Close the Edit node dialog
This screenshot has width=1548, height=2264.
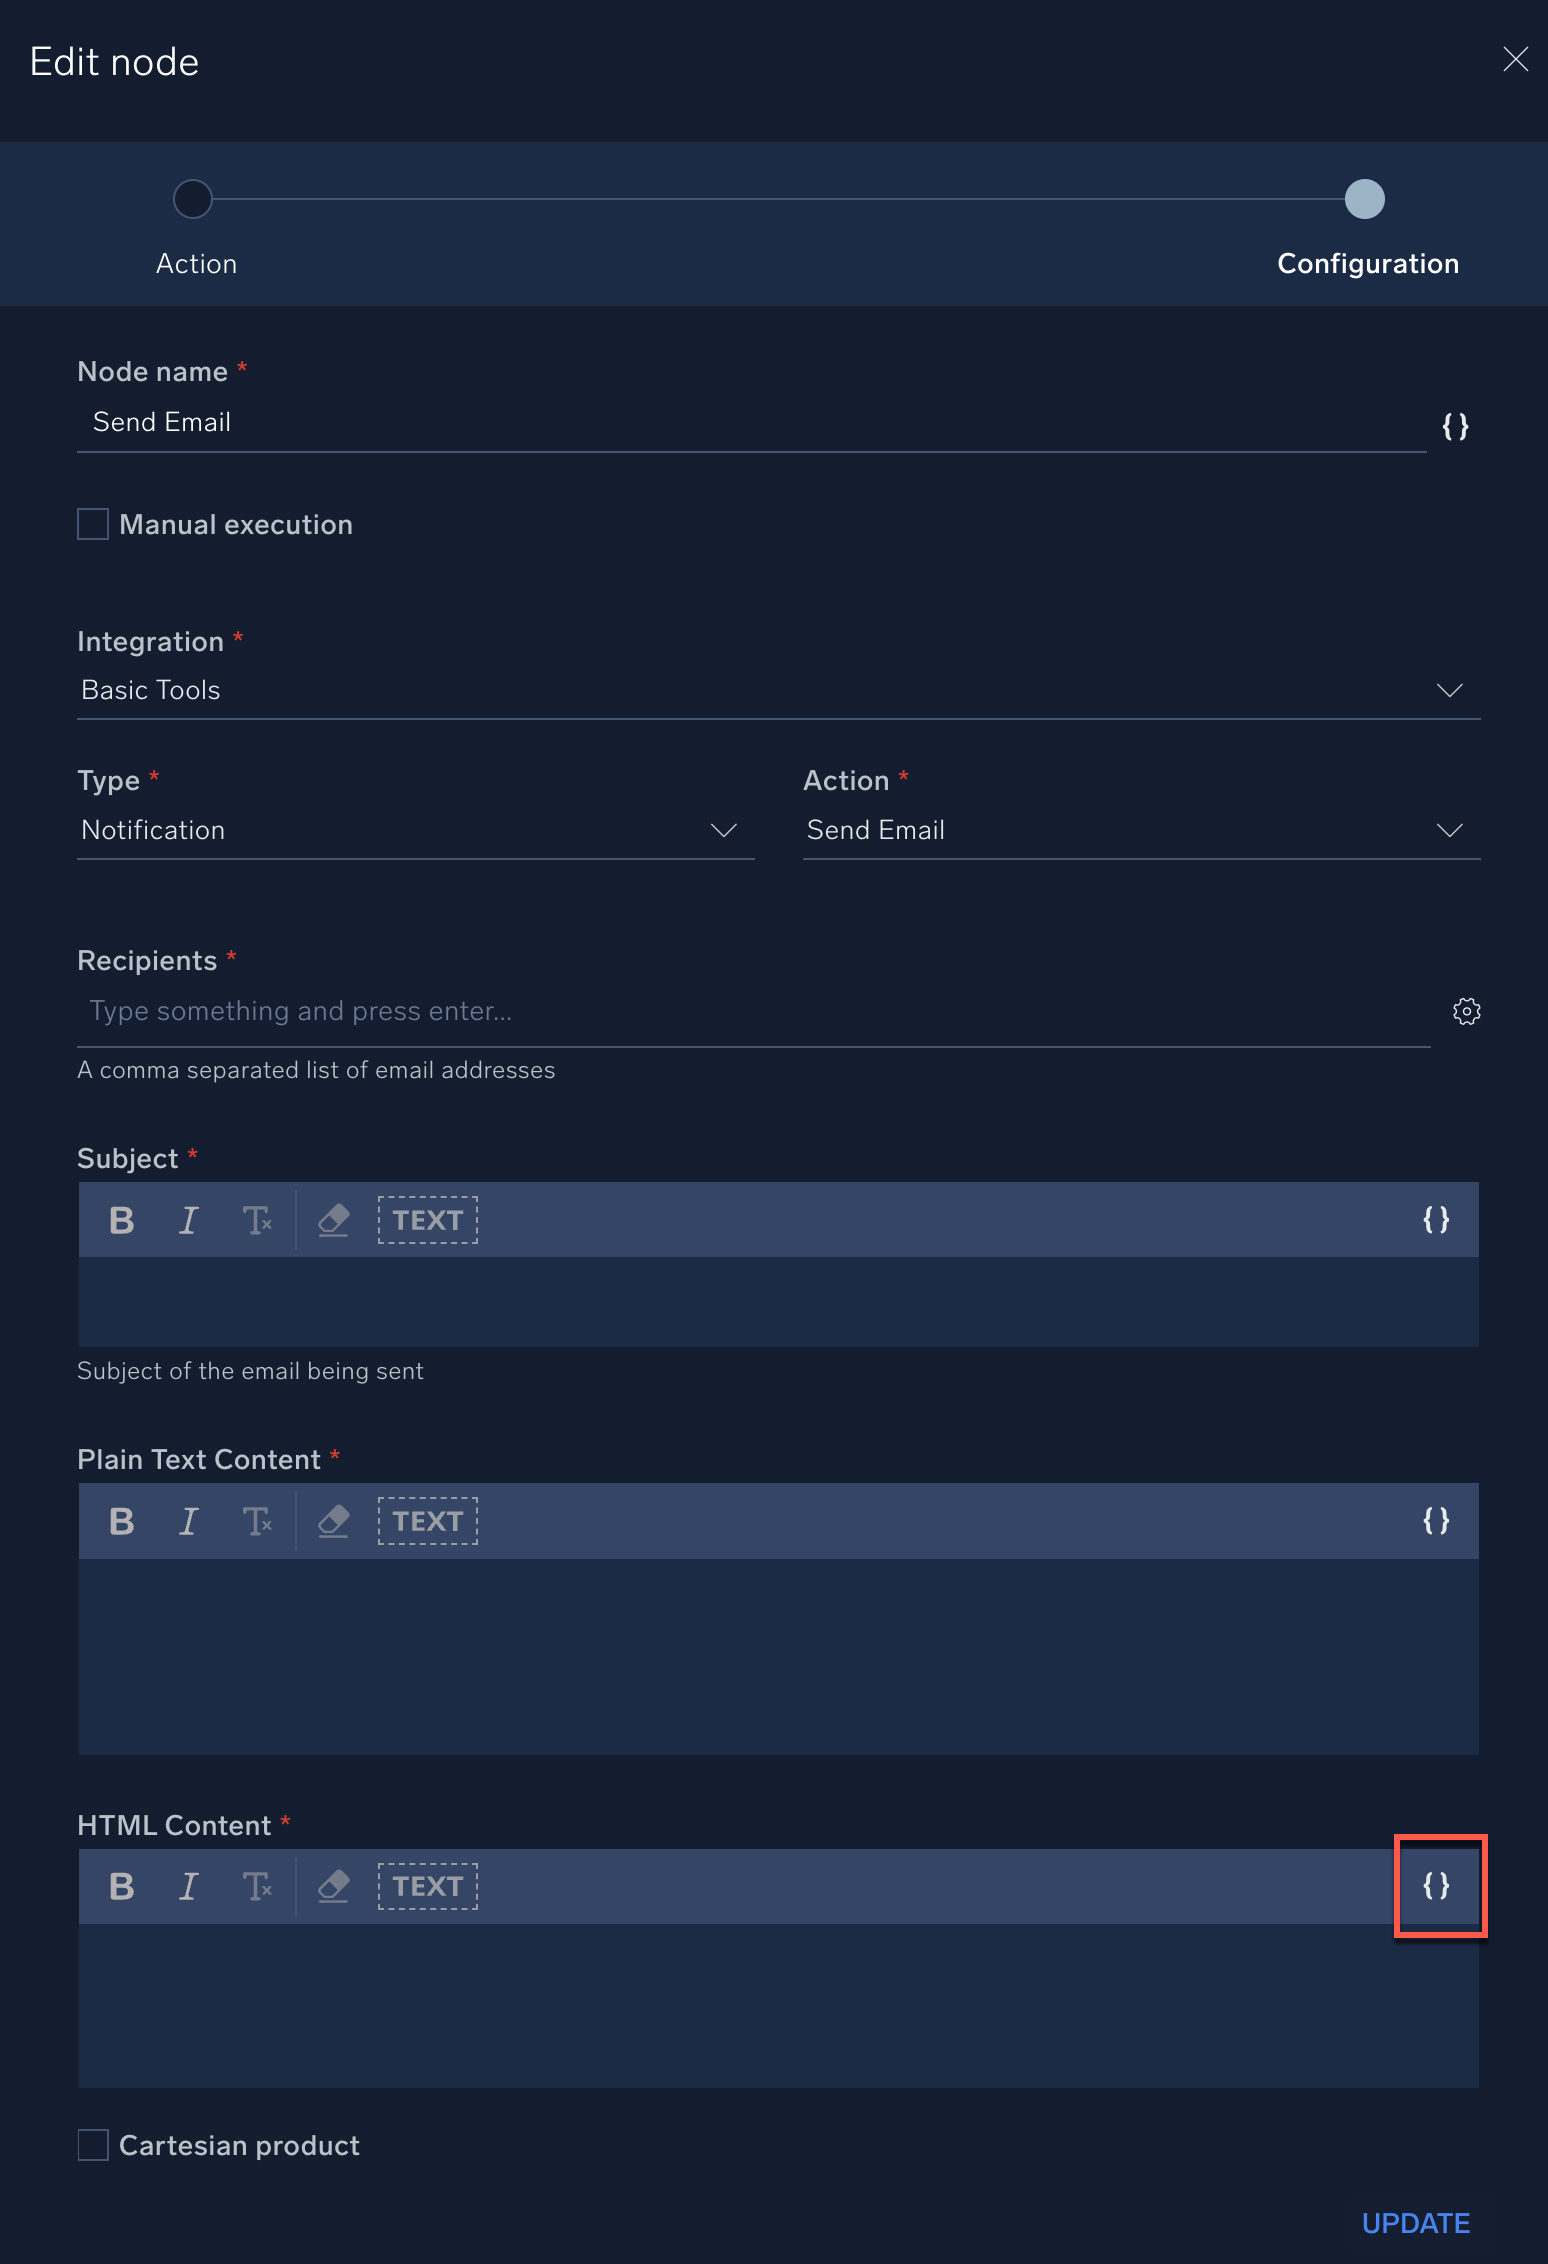point(1515,60)
